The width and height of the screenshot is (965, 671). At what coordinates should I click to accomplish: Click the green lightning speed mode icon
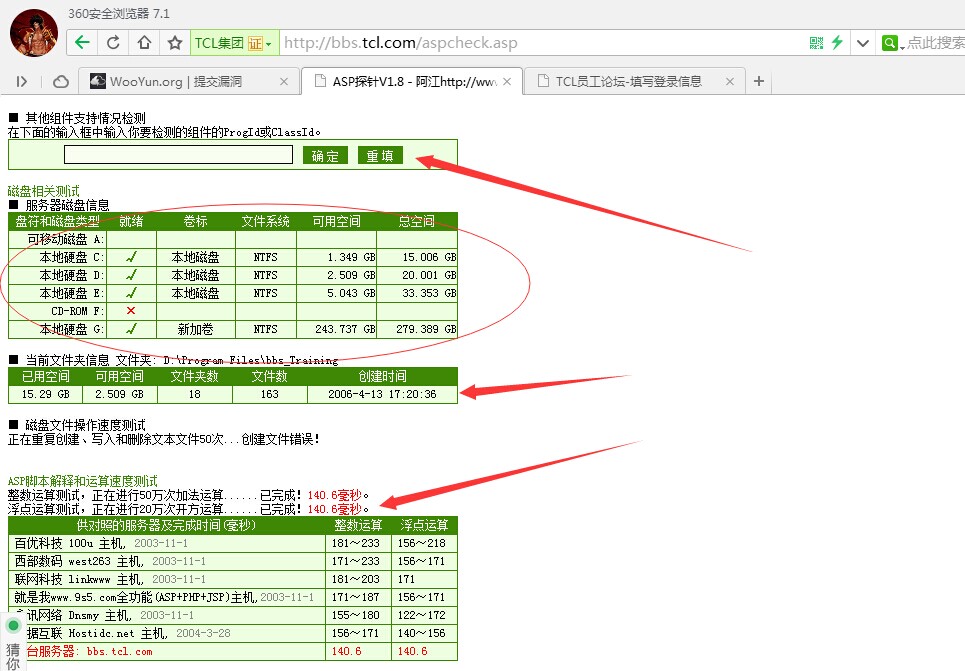click(837, 42)
